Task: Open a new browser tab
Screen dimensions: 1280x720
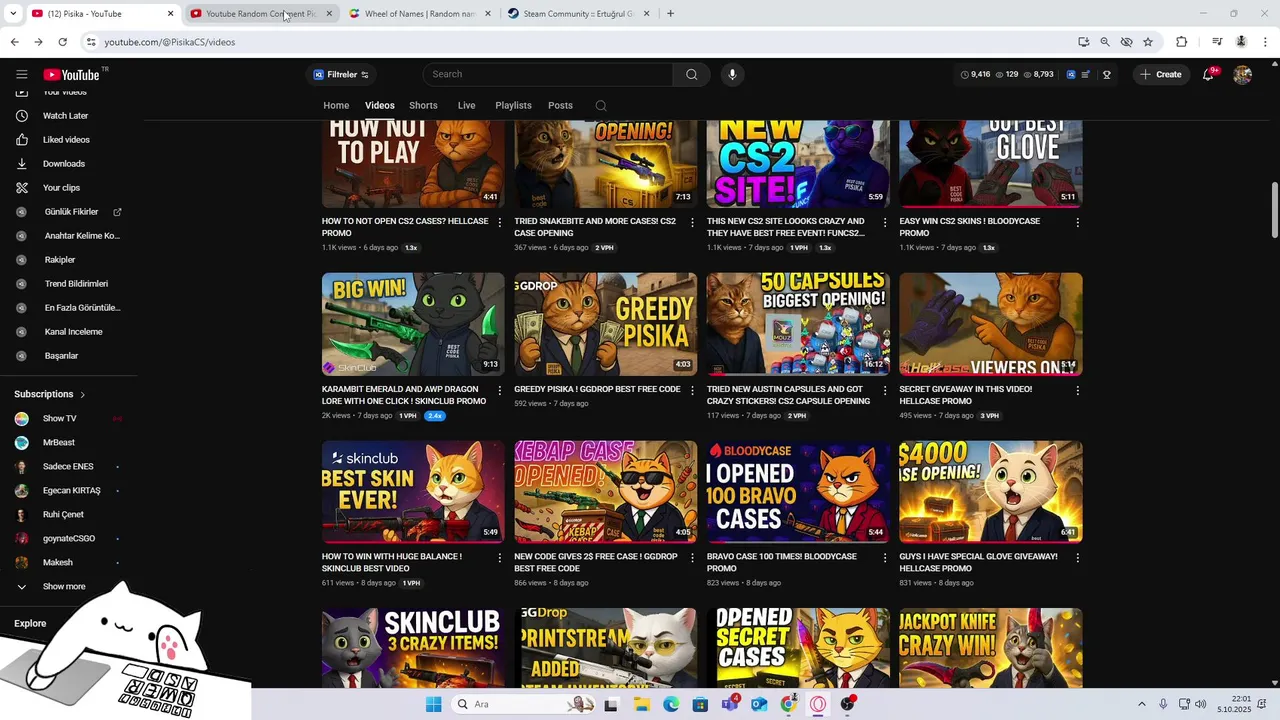Action: tap(670, 14)
